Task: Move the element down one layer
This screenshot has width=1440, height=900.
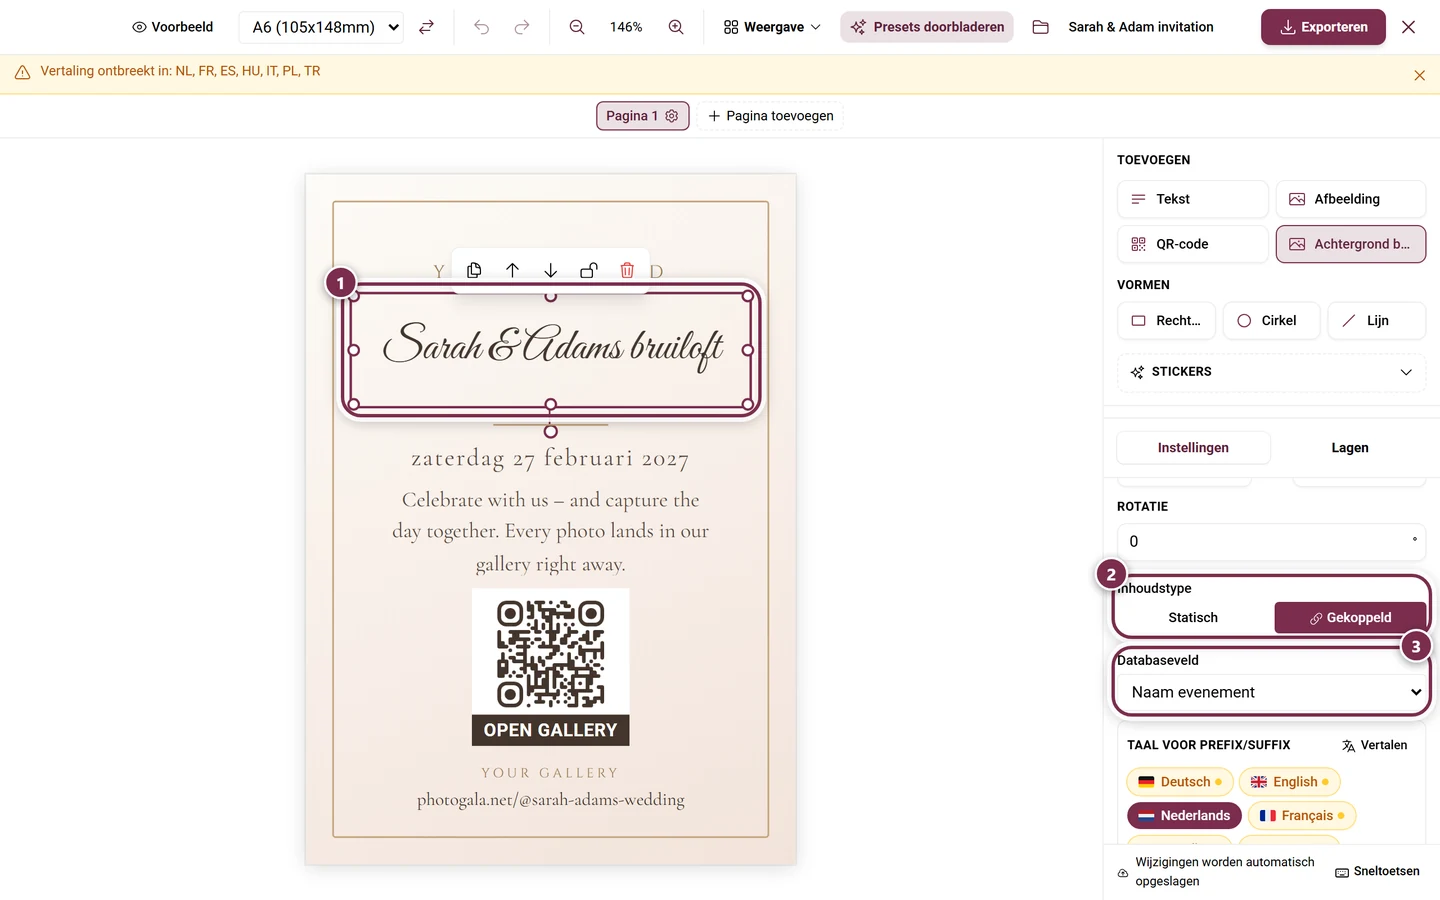Action: pos(550,270)
